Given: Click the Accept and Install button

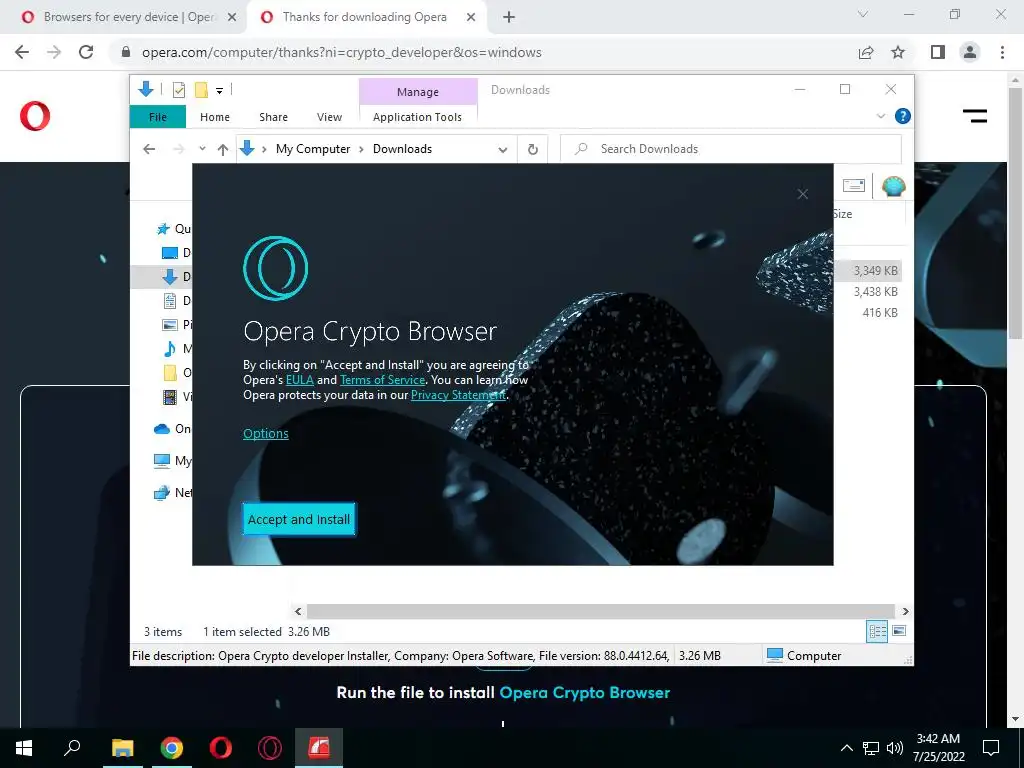Looking at the screenshot, I should coord(299,519).
